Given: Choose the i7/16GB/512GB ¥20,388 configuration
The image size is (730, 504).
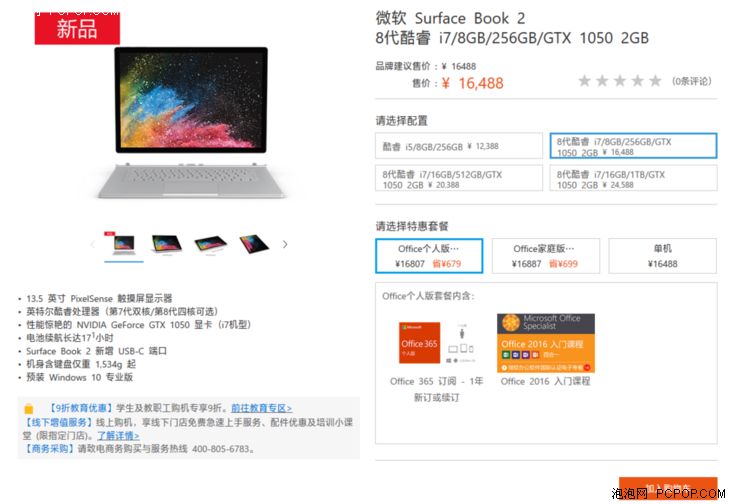Looking at the screenshot, I should (x=459, y=178).
